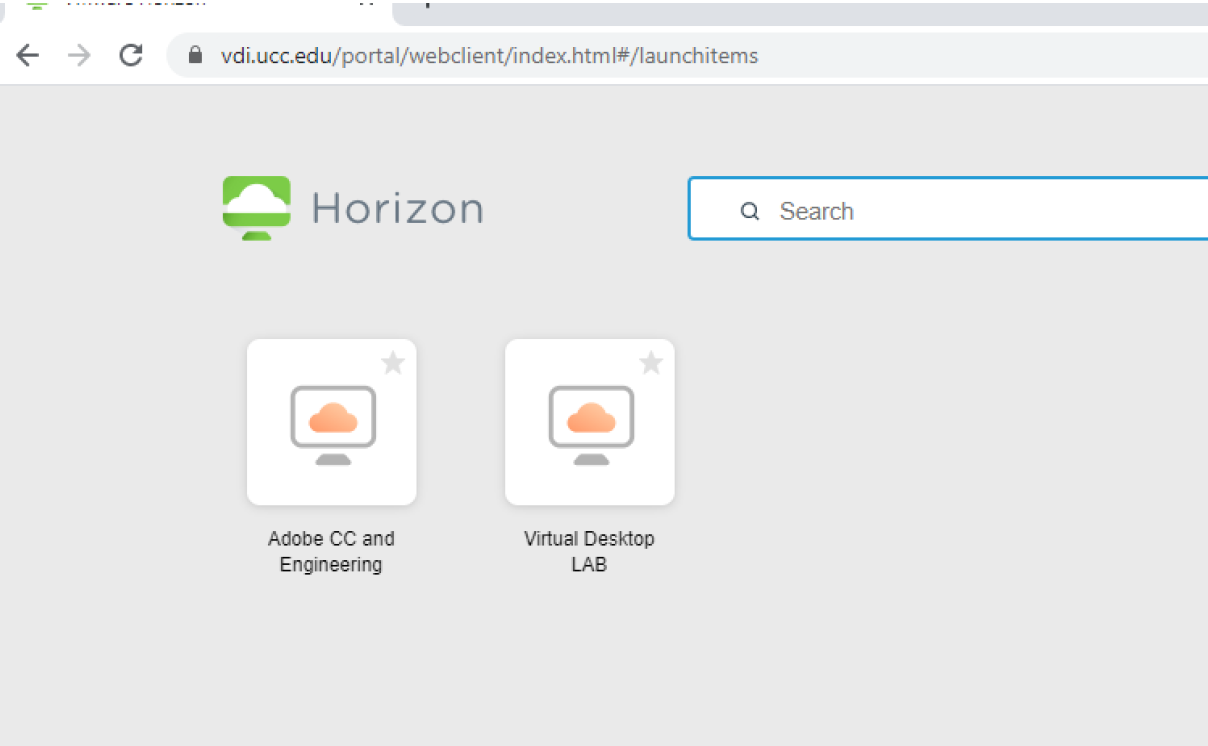The height and width of the screenshot is (746, 1208).
Task: Click the grayed forward arrow icon
Action: point(78,55)
